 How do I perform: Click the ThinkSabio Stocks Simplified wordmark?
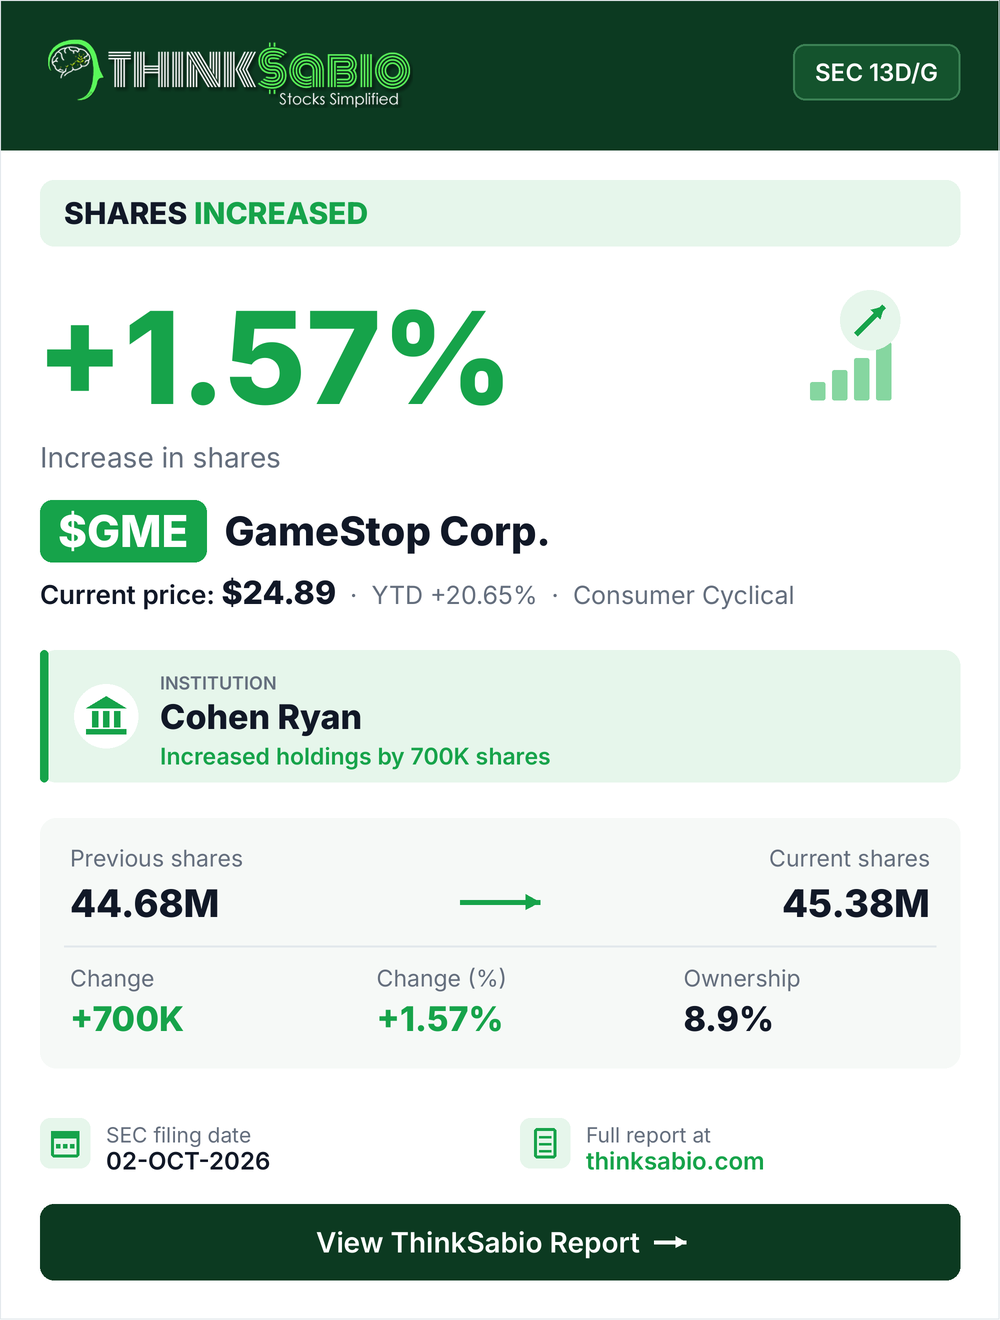tap(258, 74)
